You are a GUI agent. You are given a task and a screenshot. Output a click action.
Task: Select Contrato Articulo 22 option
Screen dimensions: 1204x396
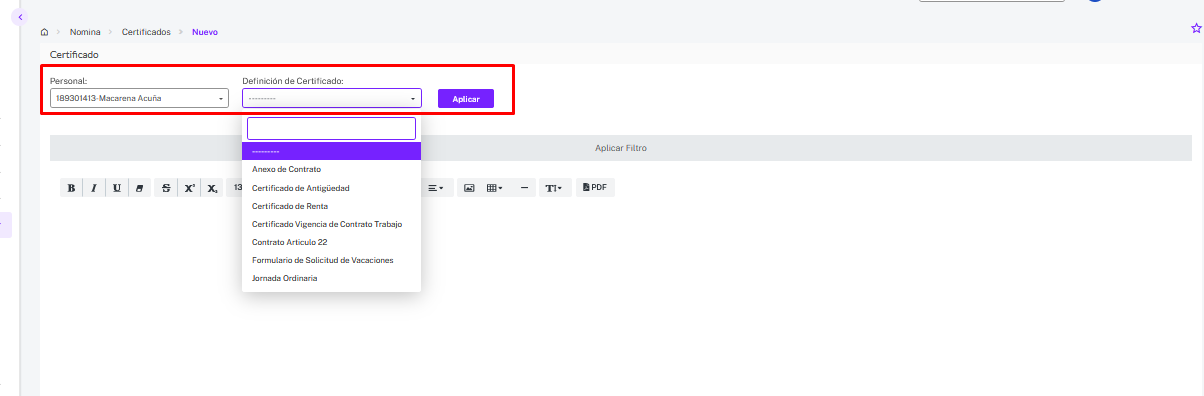(x=331, y=242)
